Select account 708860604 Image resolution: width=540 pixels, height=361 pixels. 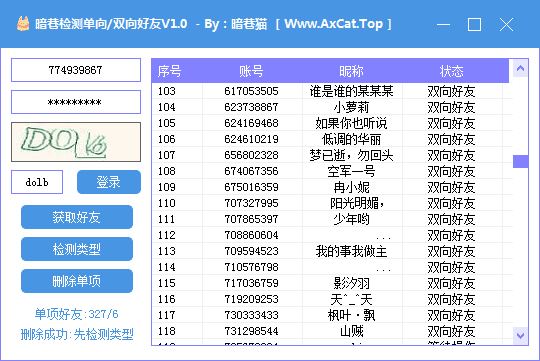pyautogui.click(x=251, y=235)
